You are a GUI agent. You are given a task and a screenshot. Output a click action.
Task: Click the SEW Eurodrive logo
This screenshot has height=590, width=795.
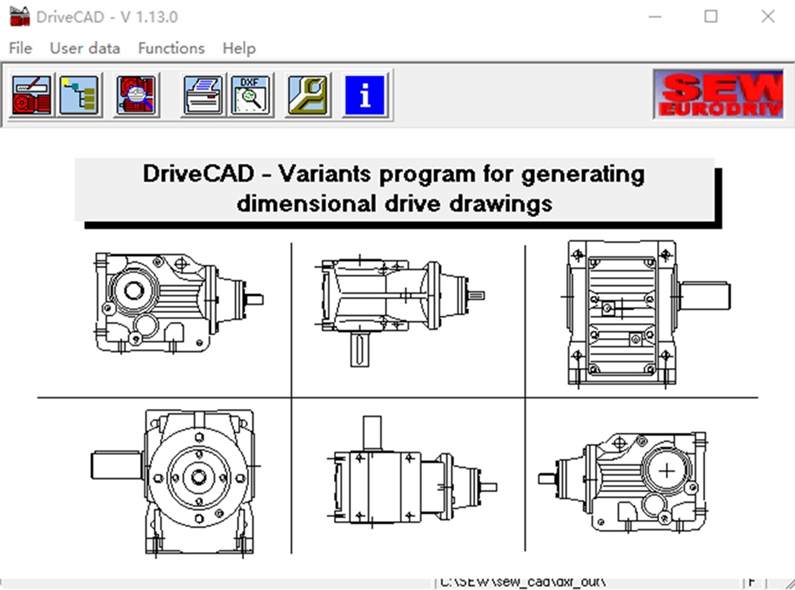point(718,94)
